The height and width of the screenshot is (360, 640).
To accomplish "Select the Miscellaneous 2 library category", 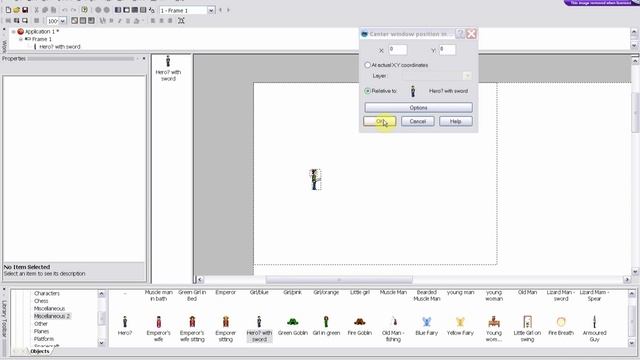I will coord(52,316).
